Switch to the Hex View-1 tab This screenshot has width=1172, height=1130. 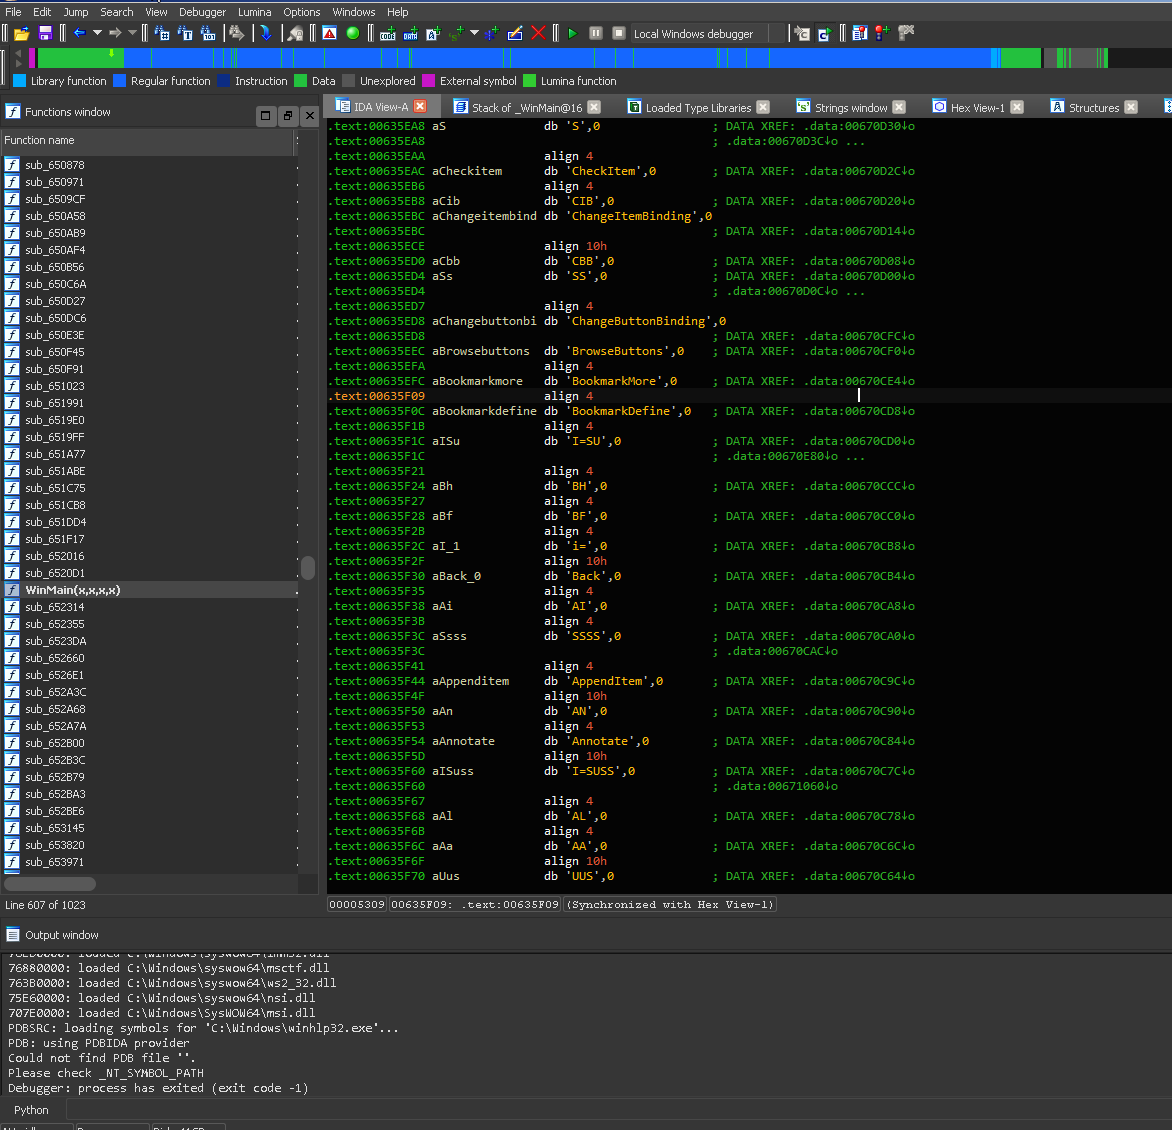[x=977, y=108]
